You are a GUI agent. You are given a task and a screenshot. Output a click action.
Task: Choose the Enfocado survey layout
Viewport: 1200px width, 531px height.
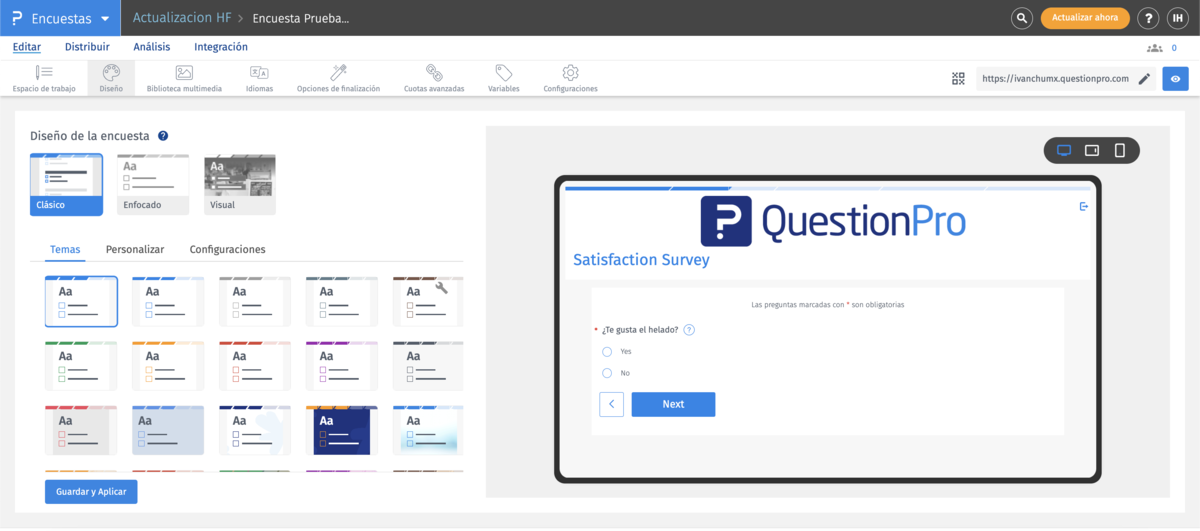(x=153, y=185)
